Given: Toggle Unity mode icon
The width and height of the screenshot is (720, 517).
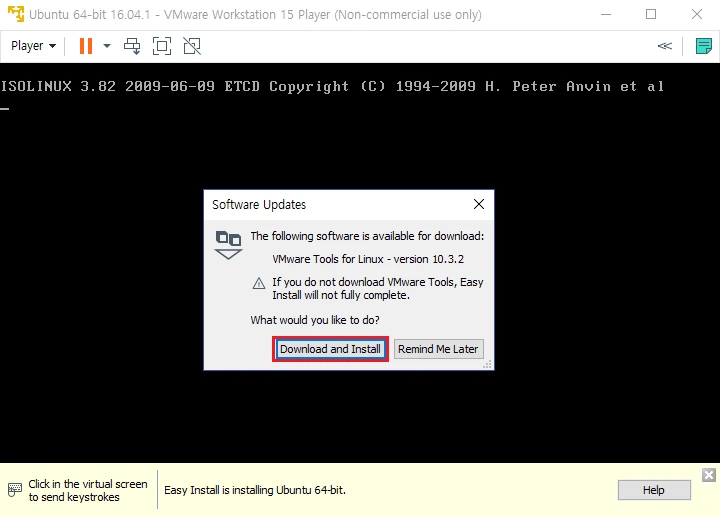Looking at the screenshot, I should 192,46.
